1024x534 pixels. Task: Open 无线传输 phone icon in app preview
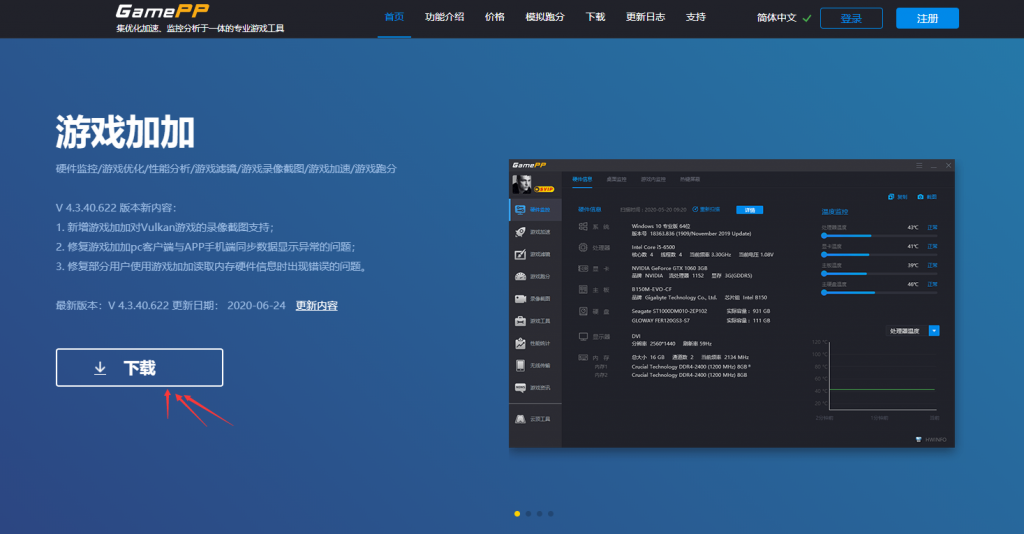point(520,366)
